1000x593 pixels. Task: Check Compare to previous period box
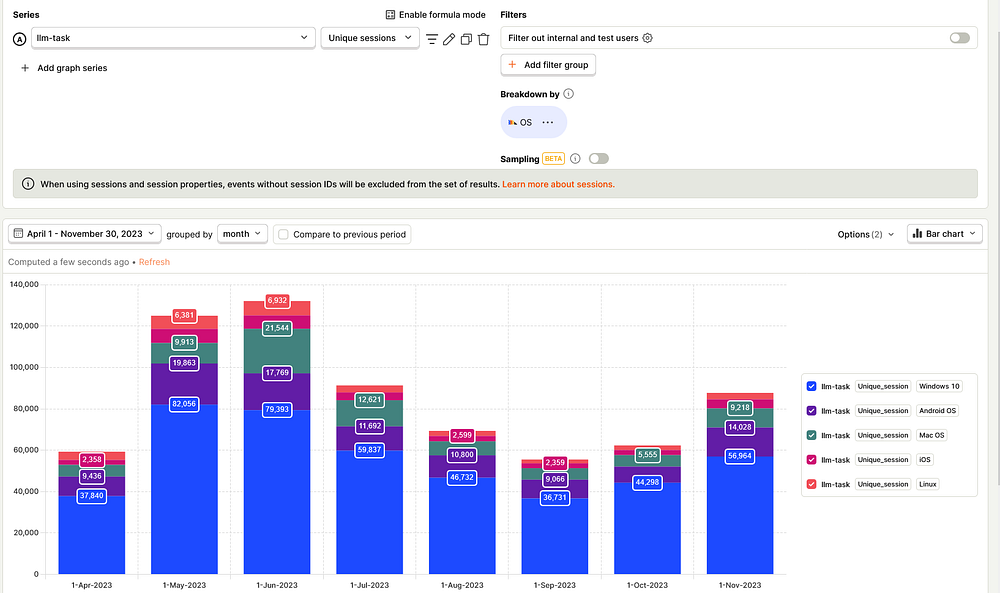(284, 235)
